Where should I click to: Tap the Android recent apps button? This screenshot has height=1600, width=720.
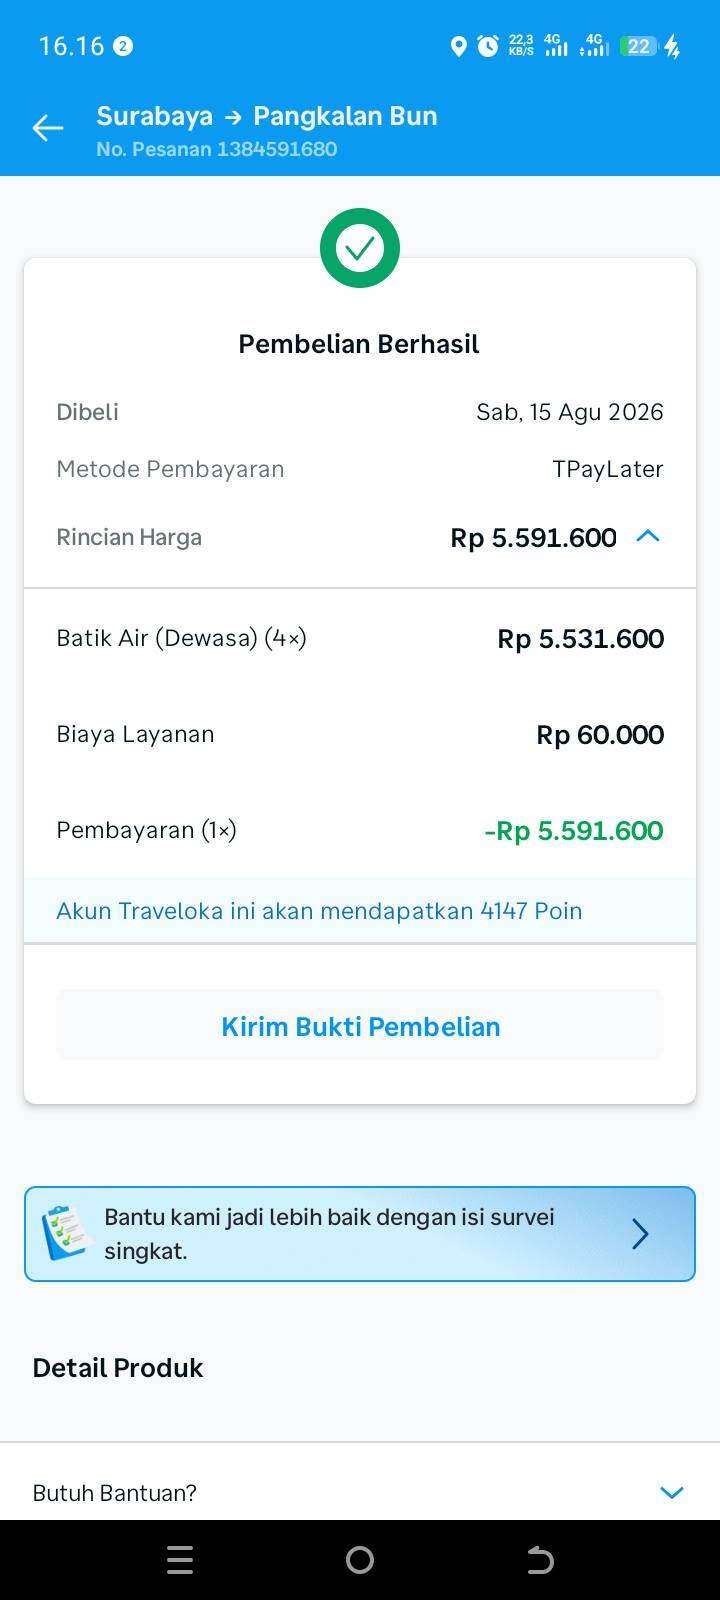pyautogui.click(x=180, y=1560)
